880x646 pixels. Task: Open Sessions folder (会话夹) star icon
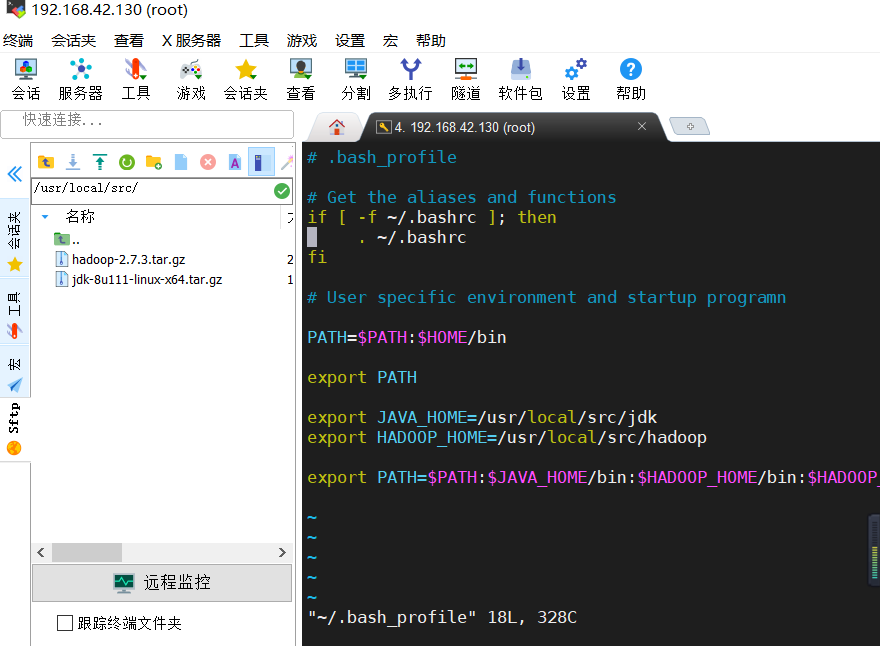pyautogui.click(x=246, y=80)
